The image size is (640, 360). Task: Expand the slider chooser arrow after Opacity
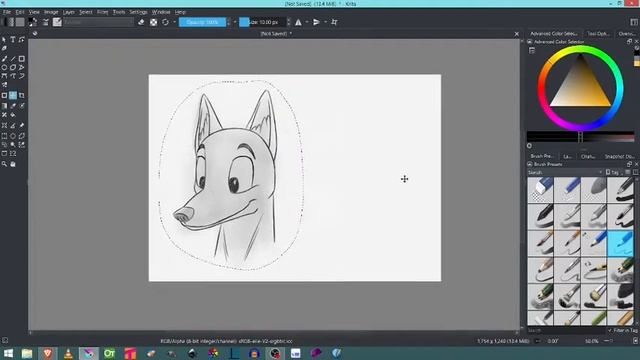[x=235, y=22]
